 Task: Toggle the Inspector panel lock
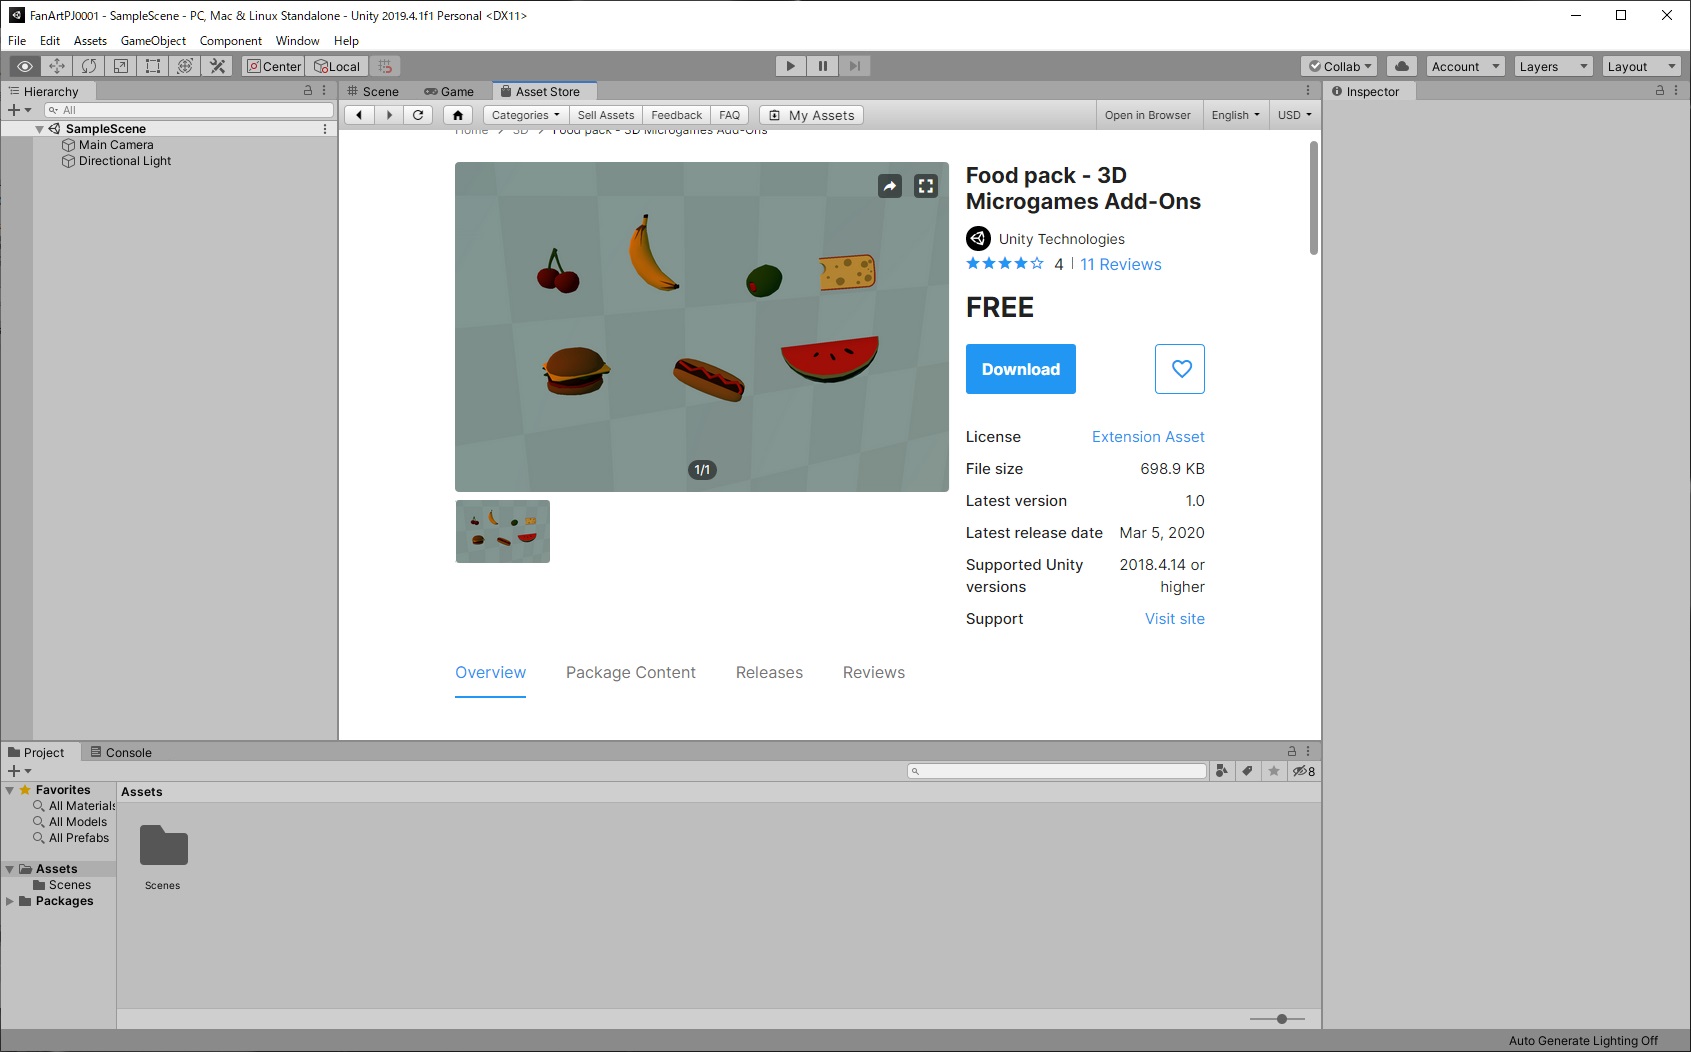click(x=1660, y=90)
